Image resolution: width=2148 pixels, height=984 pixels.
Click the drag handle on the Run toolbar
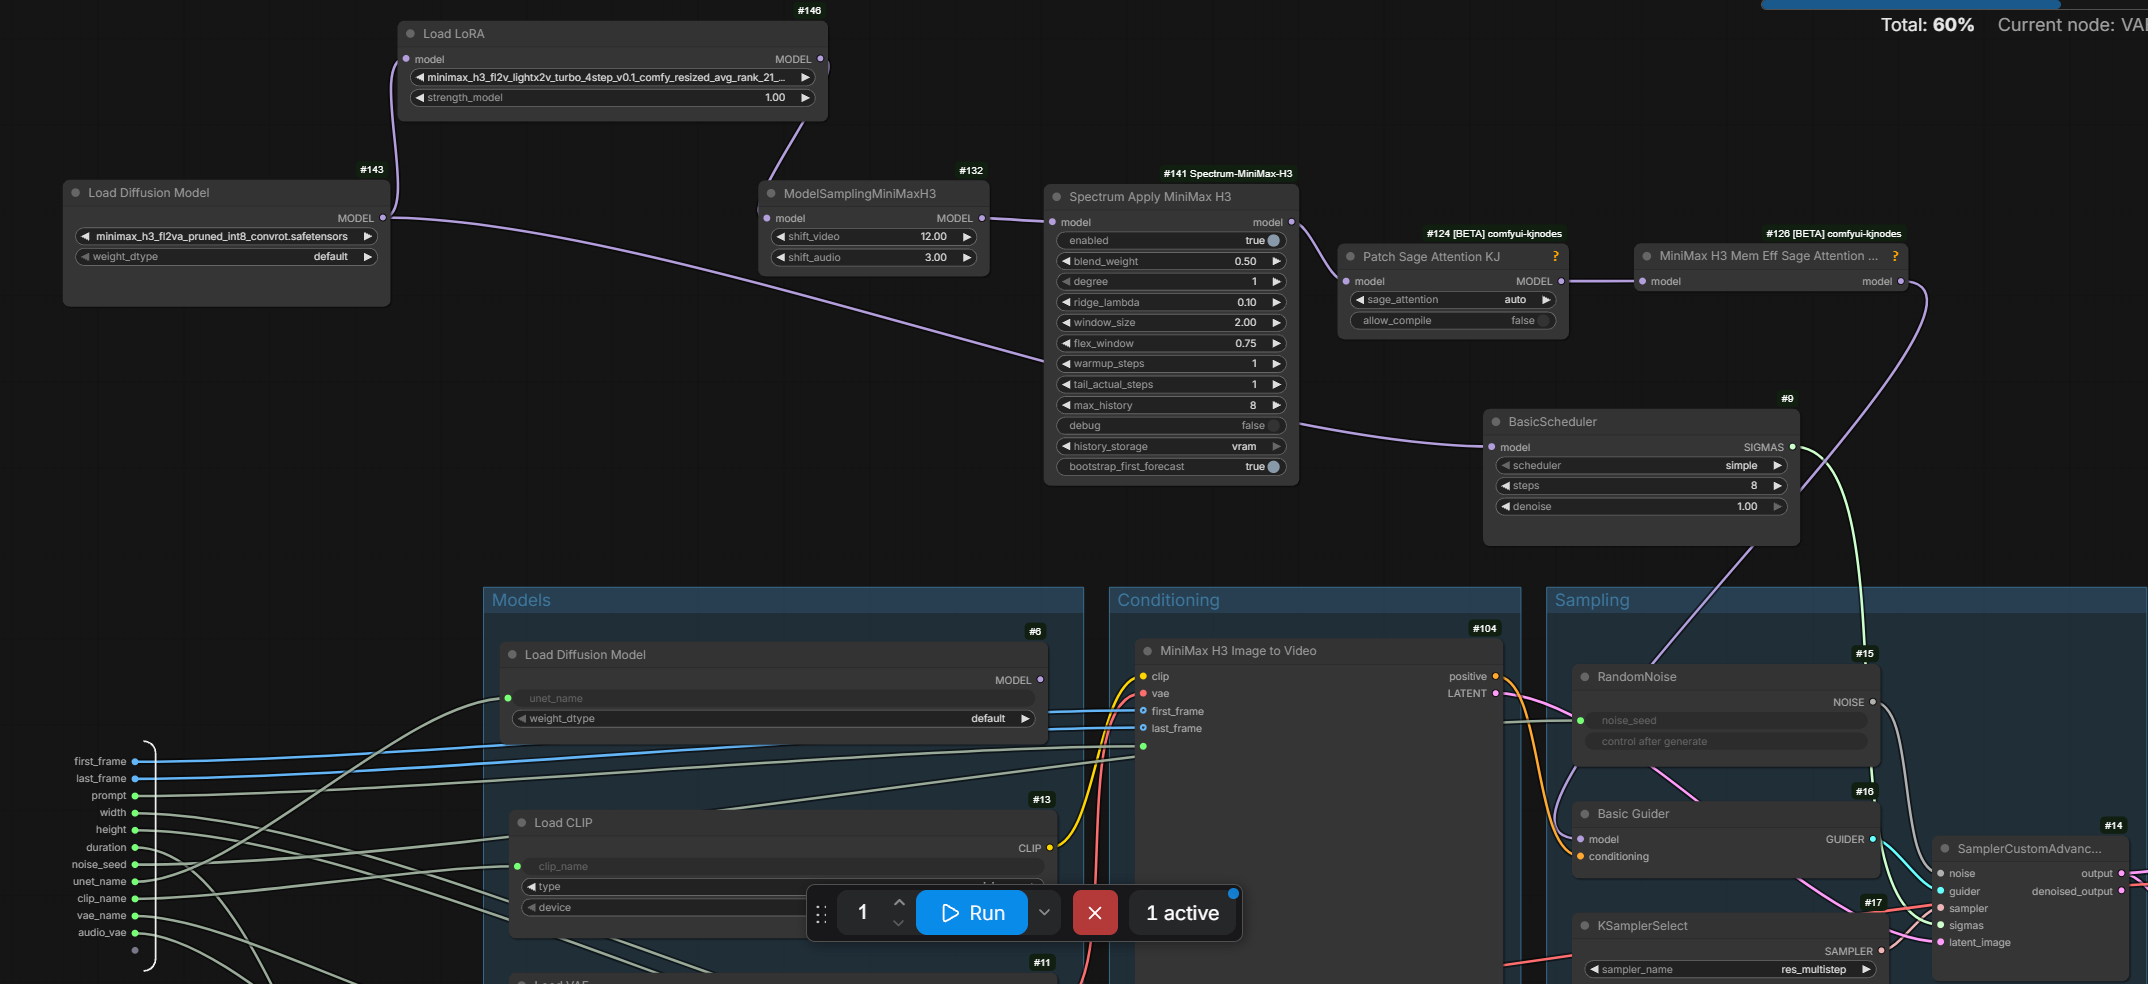(x=821, y=914)
